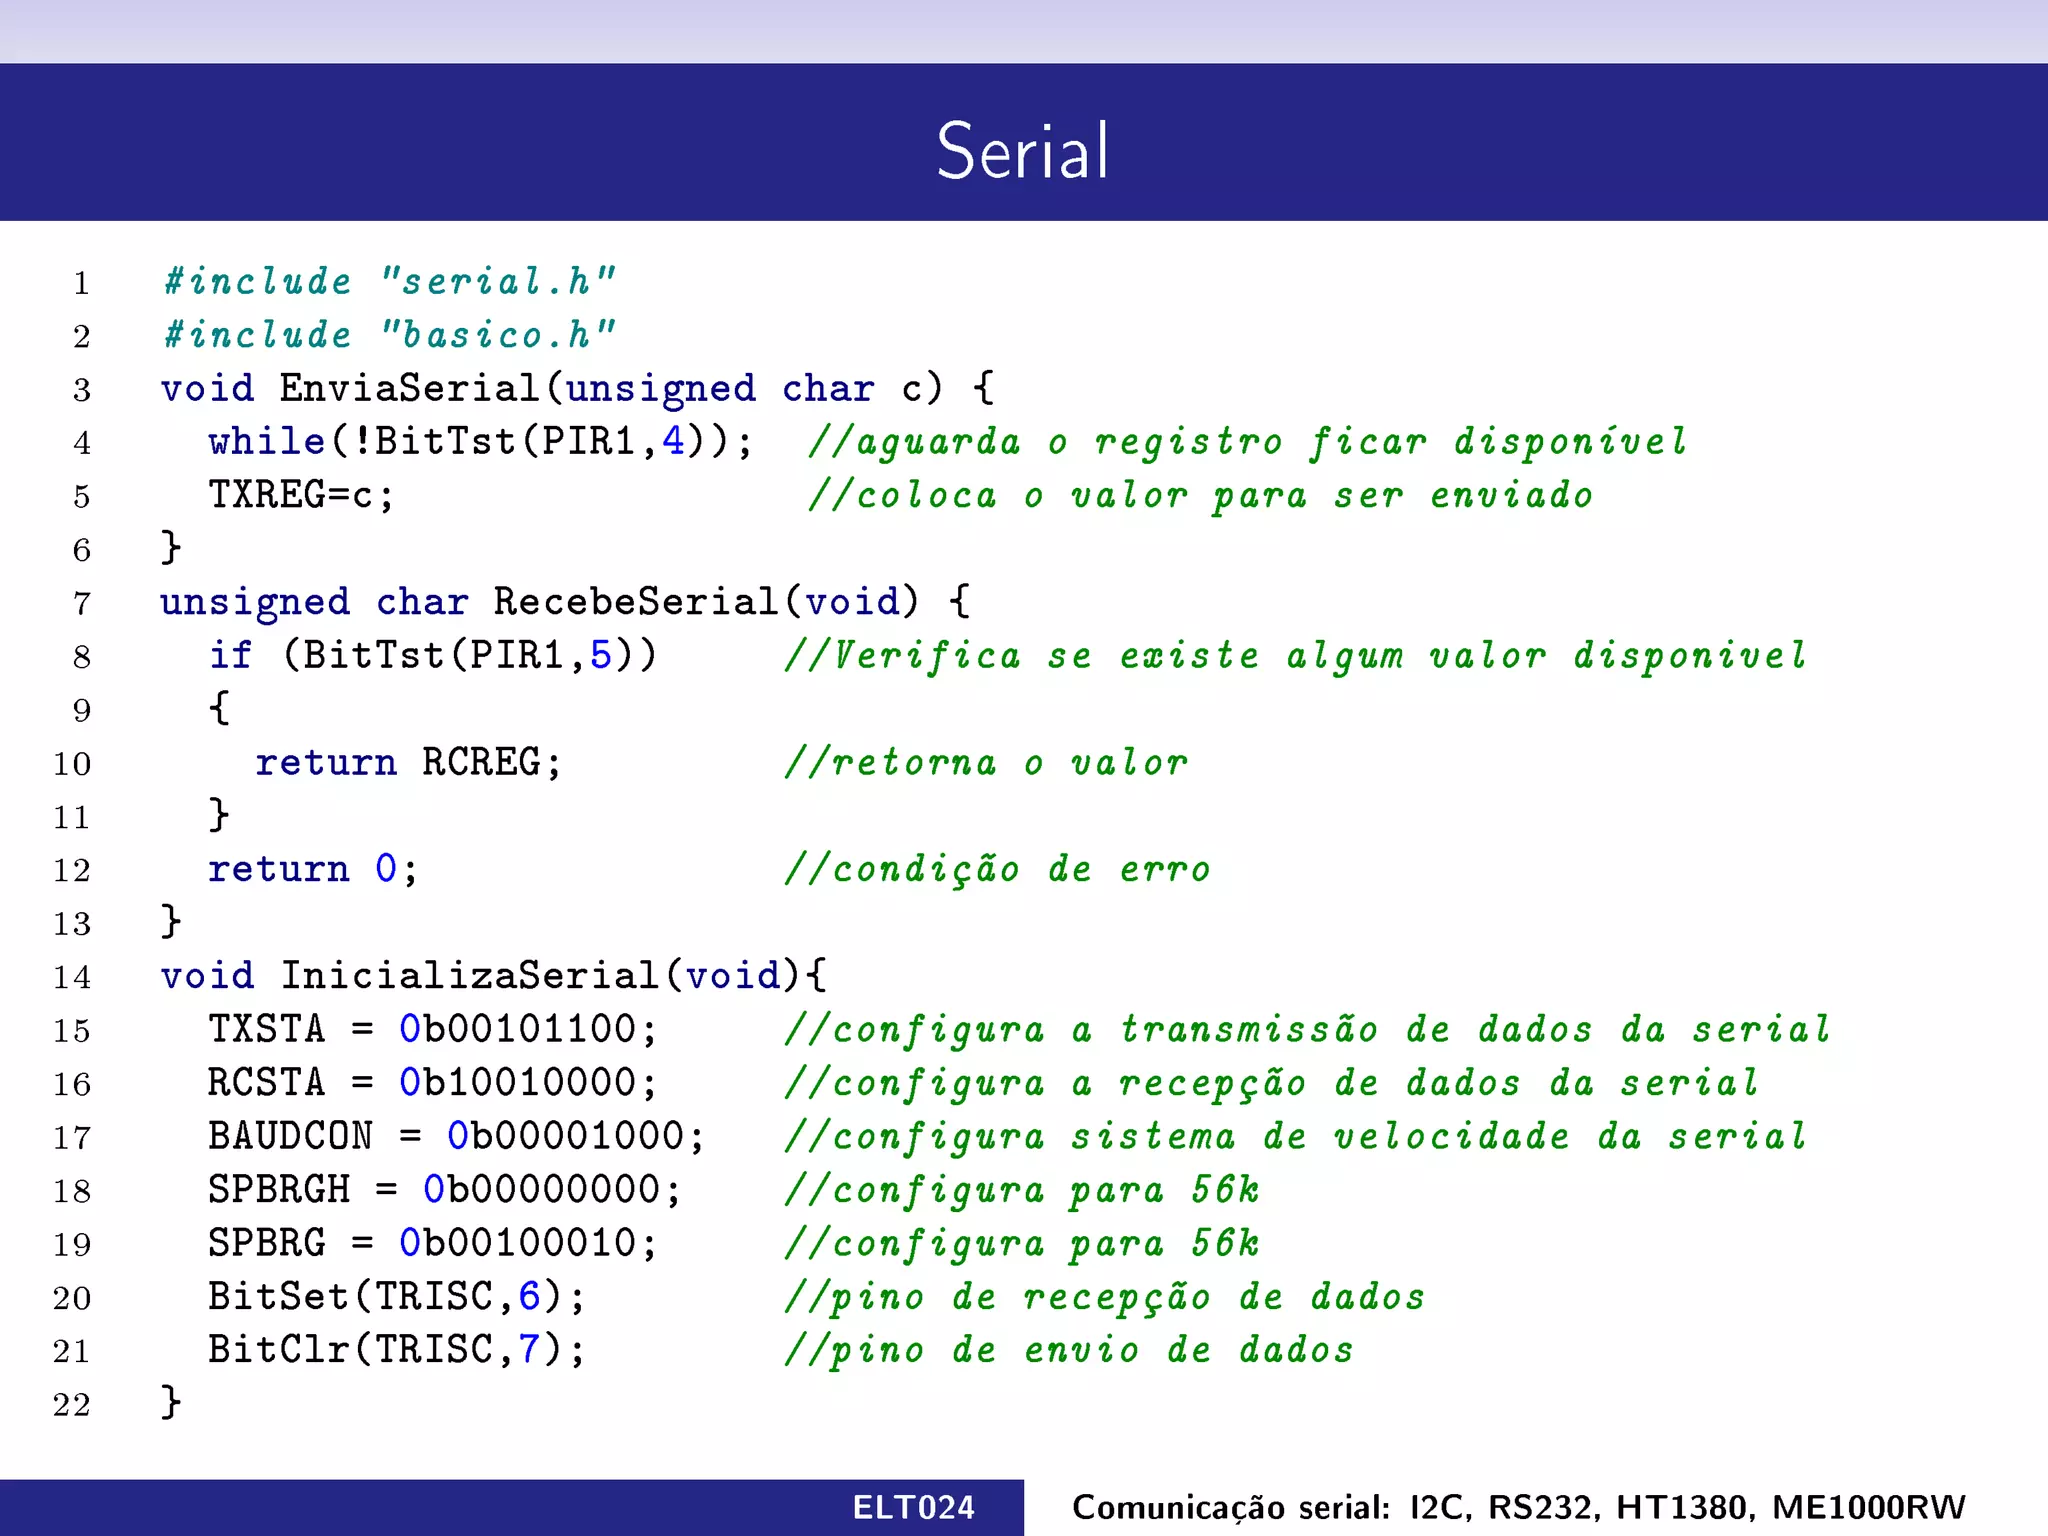
Task: Click comment '//pino de envio de dados'
Action: tap(1068, 1350)
